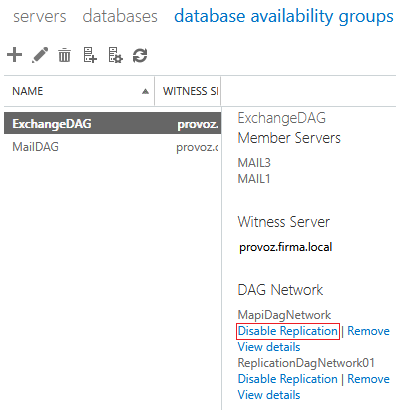Click the Member Servers heading
The image size is (396, 410).
[x=289, y=138]
